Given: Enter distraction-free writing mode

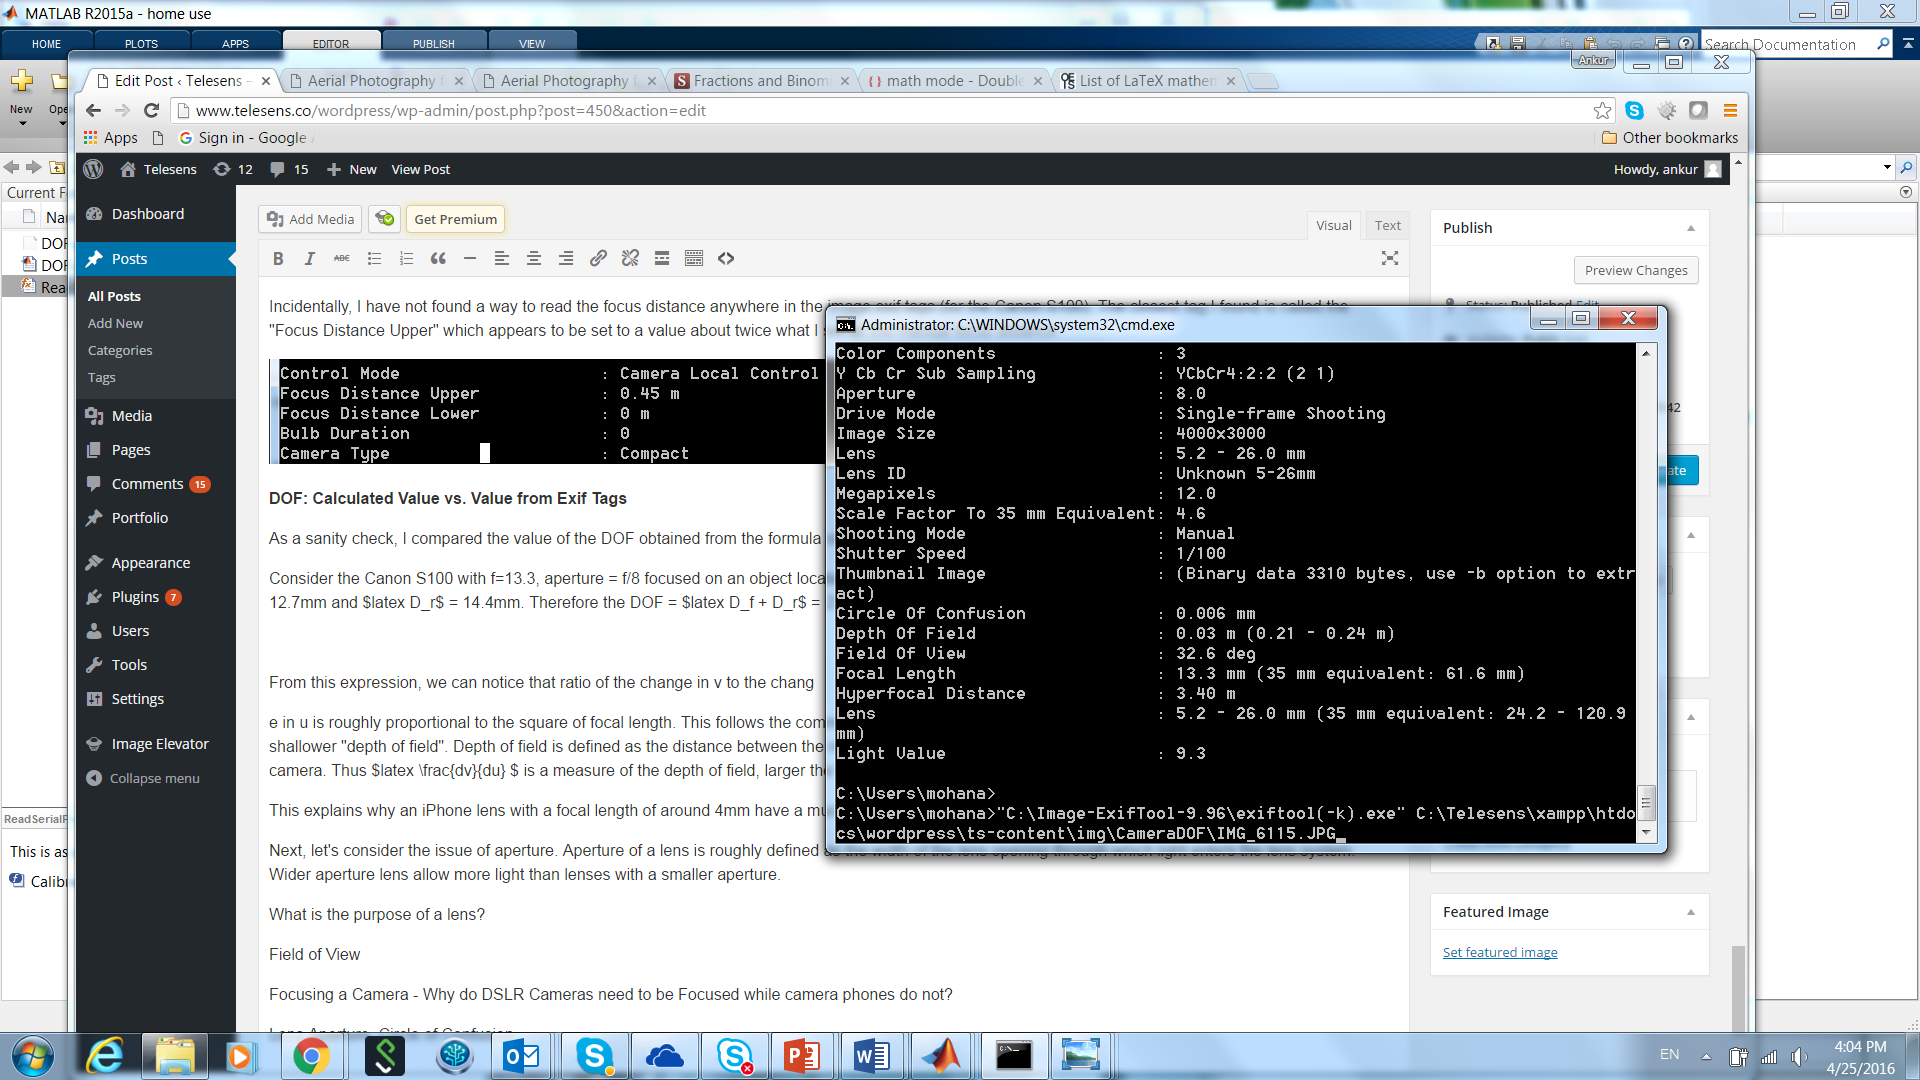Looking at the screenshot, I should coord(1390,259).
